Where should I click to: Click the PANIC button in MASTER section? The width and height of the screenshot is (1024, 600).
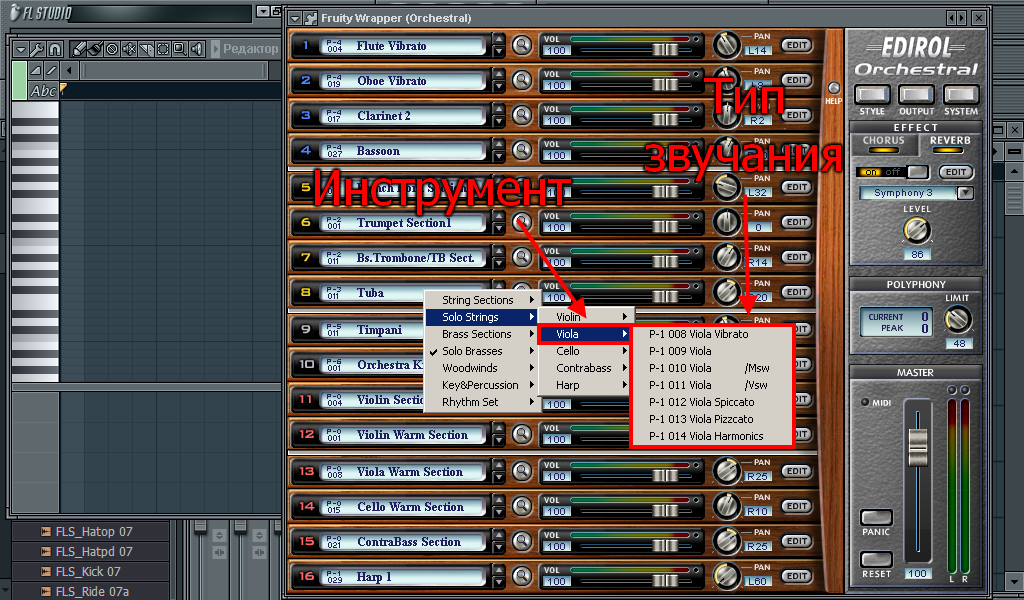(876, 517)
